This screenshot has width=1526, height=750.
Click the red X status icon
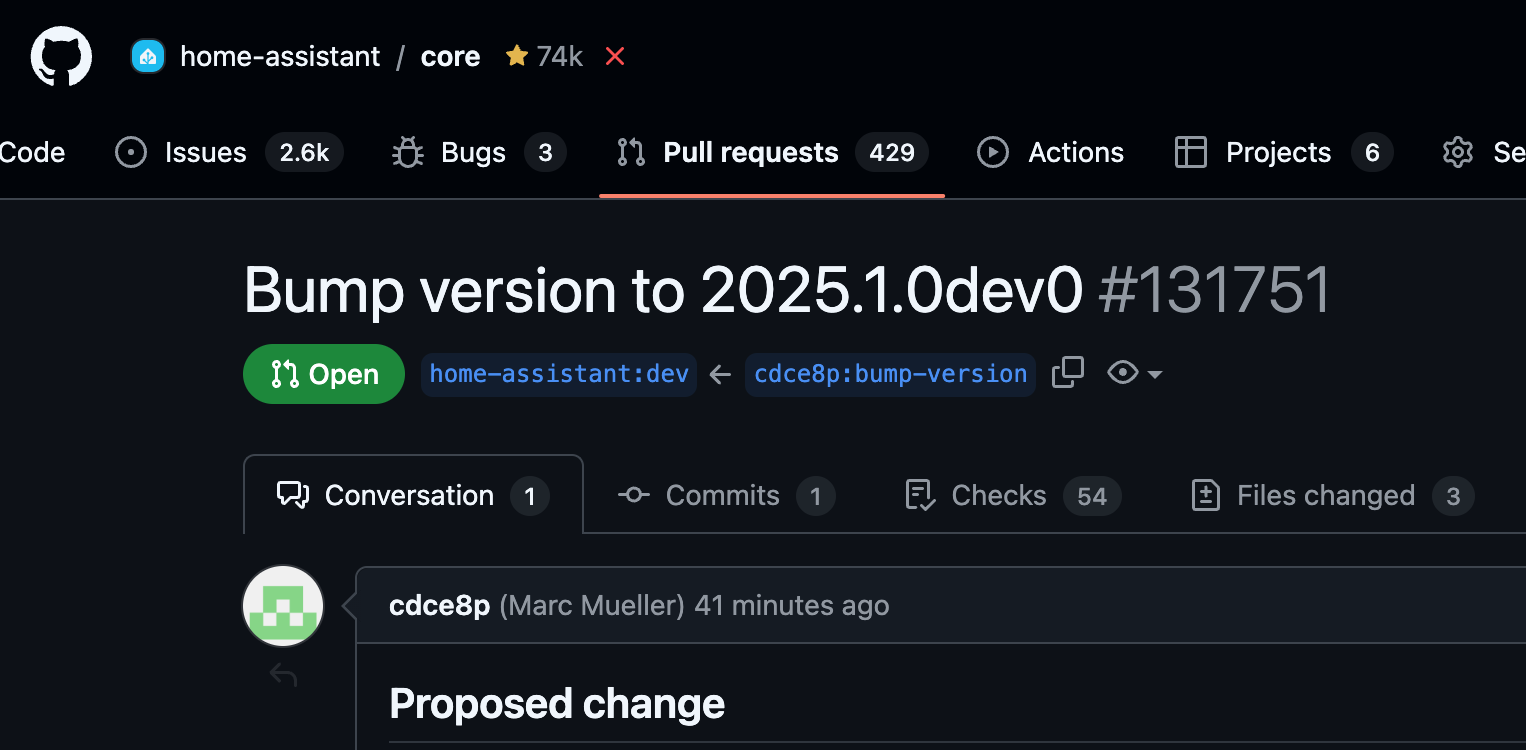click(x=615, y=57)
